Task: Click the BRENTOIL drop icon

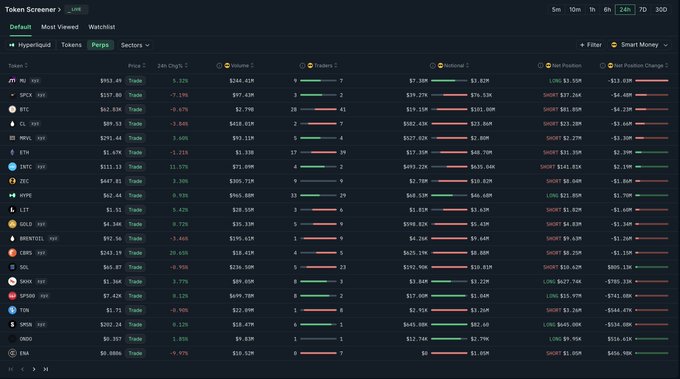Action: [12, 238]
